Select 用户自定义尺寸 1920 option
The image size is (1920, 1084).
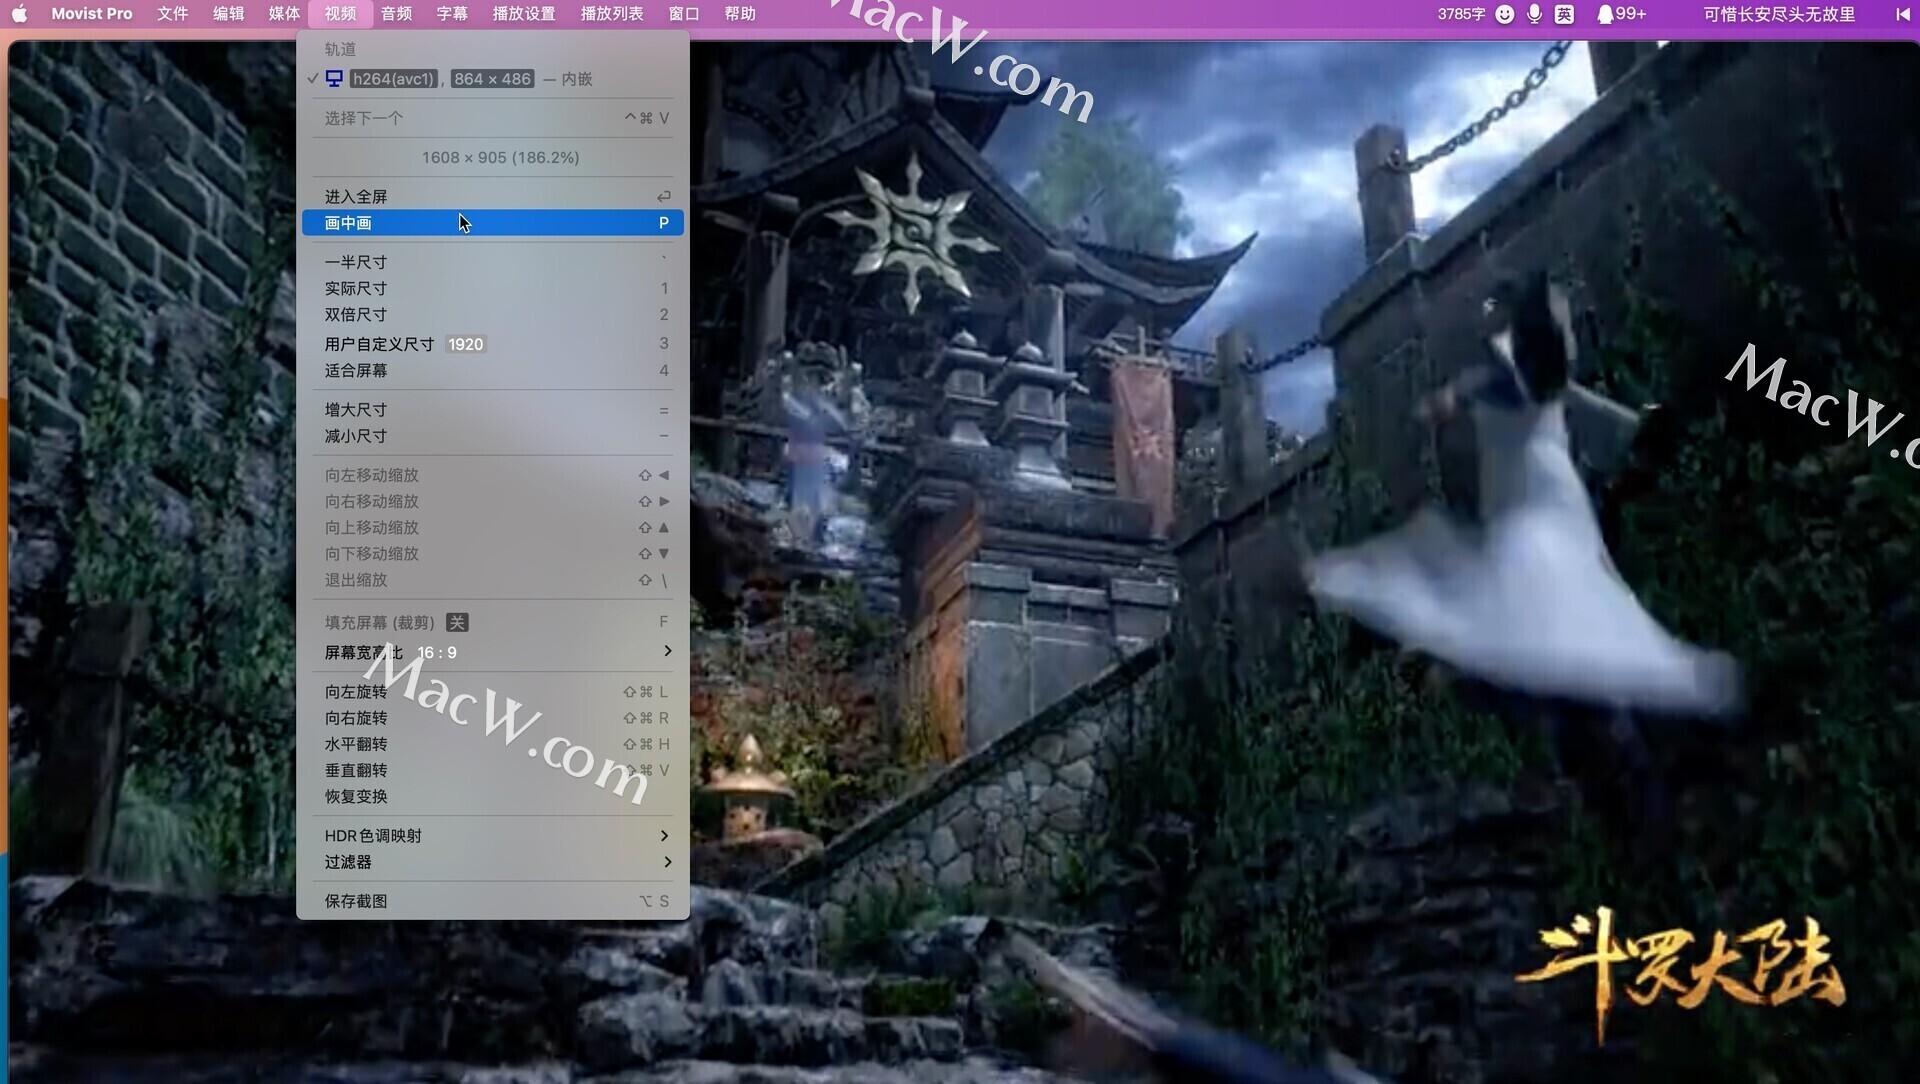[493, 344]
